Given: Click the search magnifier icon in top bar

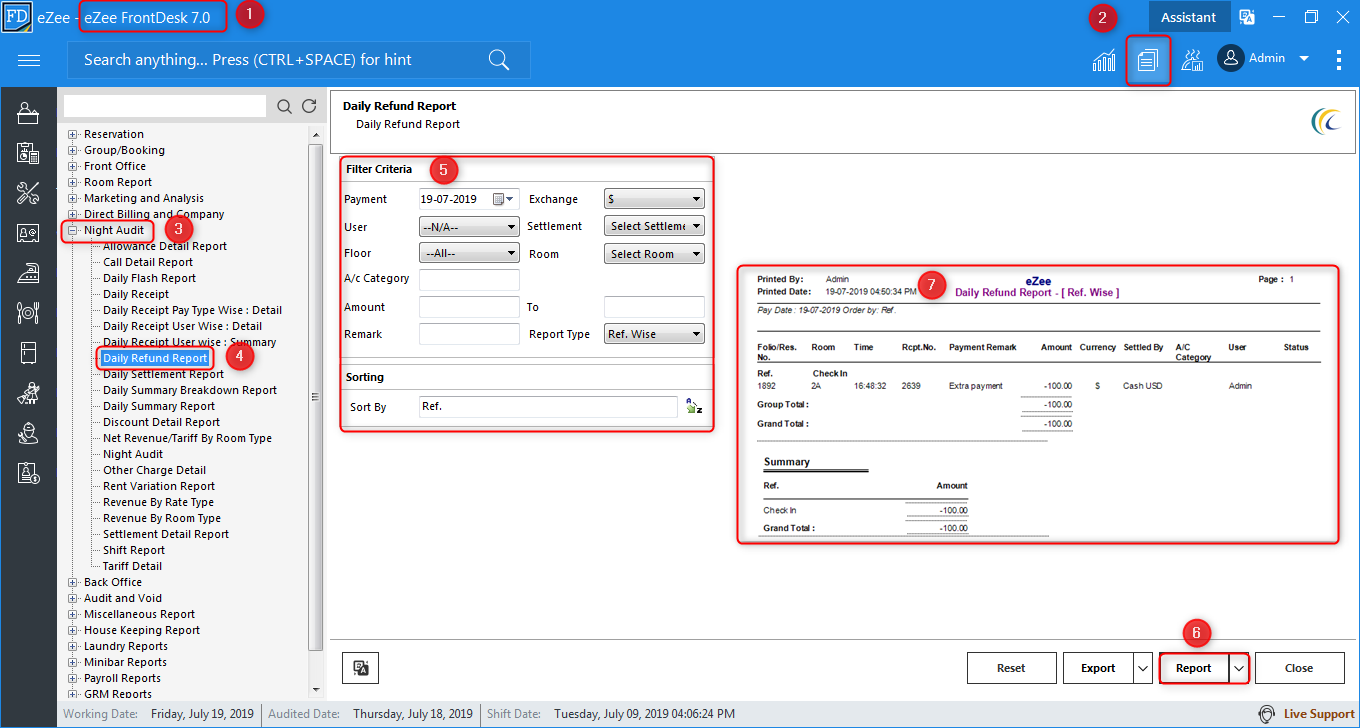Looking at the screenshot, I should click(499, 60).
